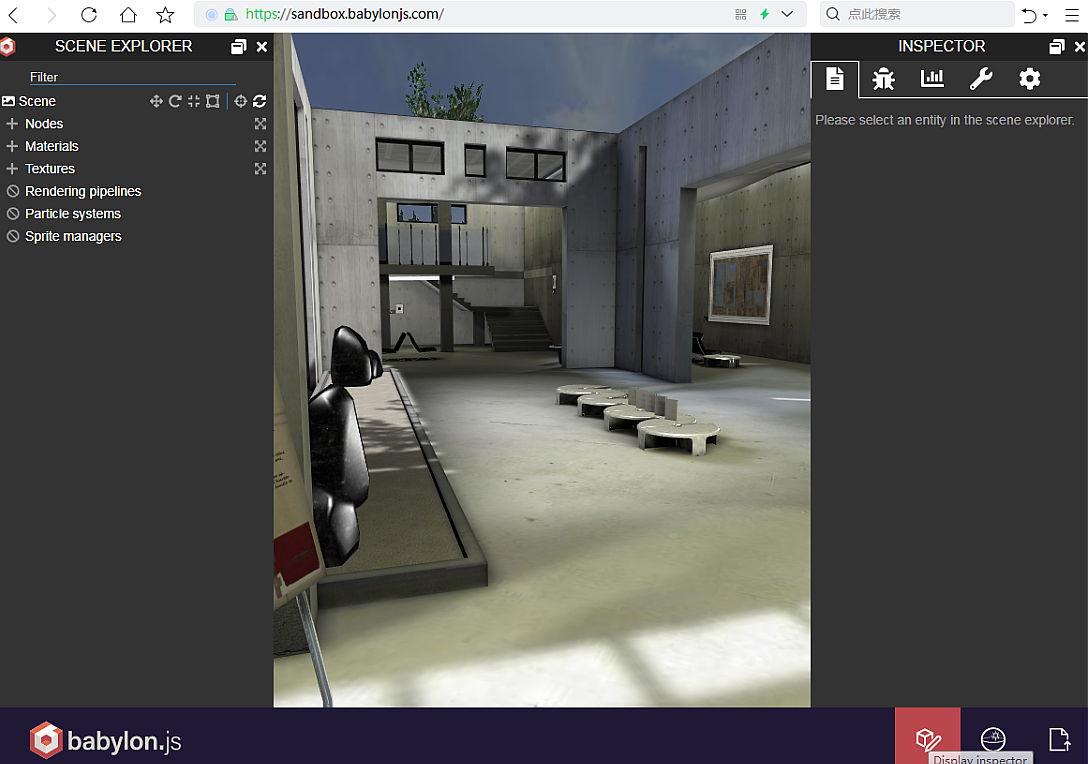This screenshot has height=764, width=1088.
Task: Open the environment settings globe icon
Action: click(x=994, y=739)
